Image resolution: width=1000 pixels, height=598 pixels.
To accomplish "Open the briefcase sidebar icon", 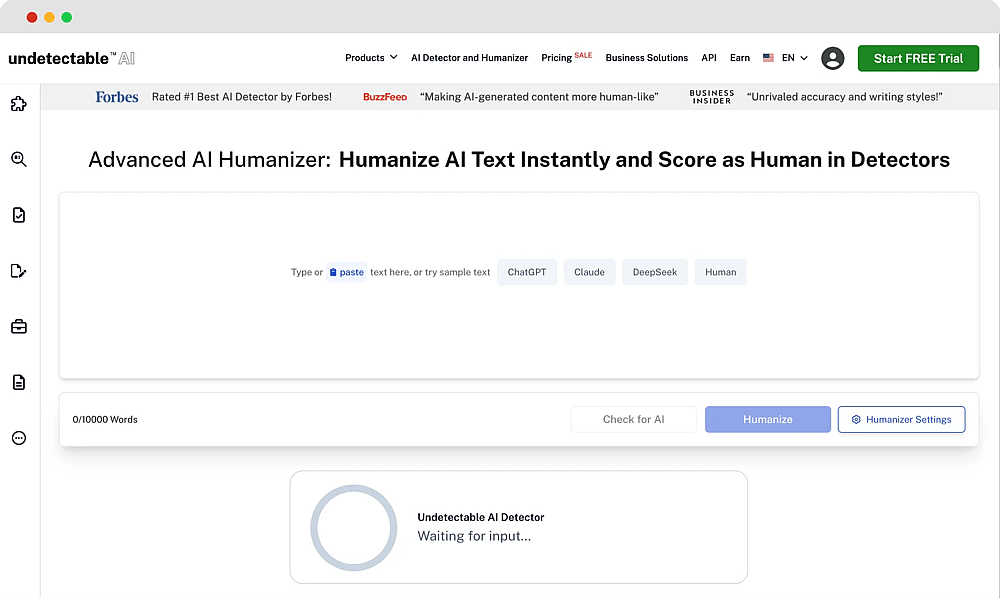I will pyautogui.click(x=18, y=326).
